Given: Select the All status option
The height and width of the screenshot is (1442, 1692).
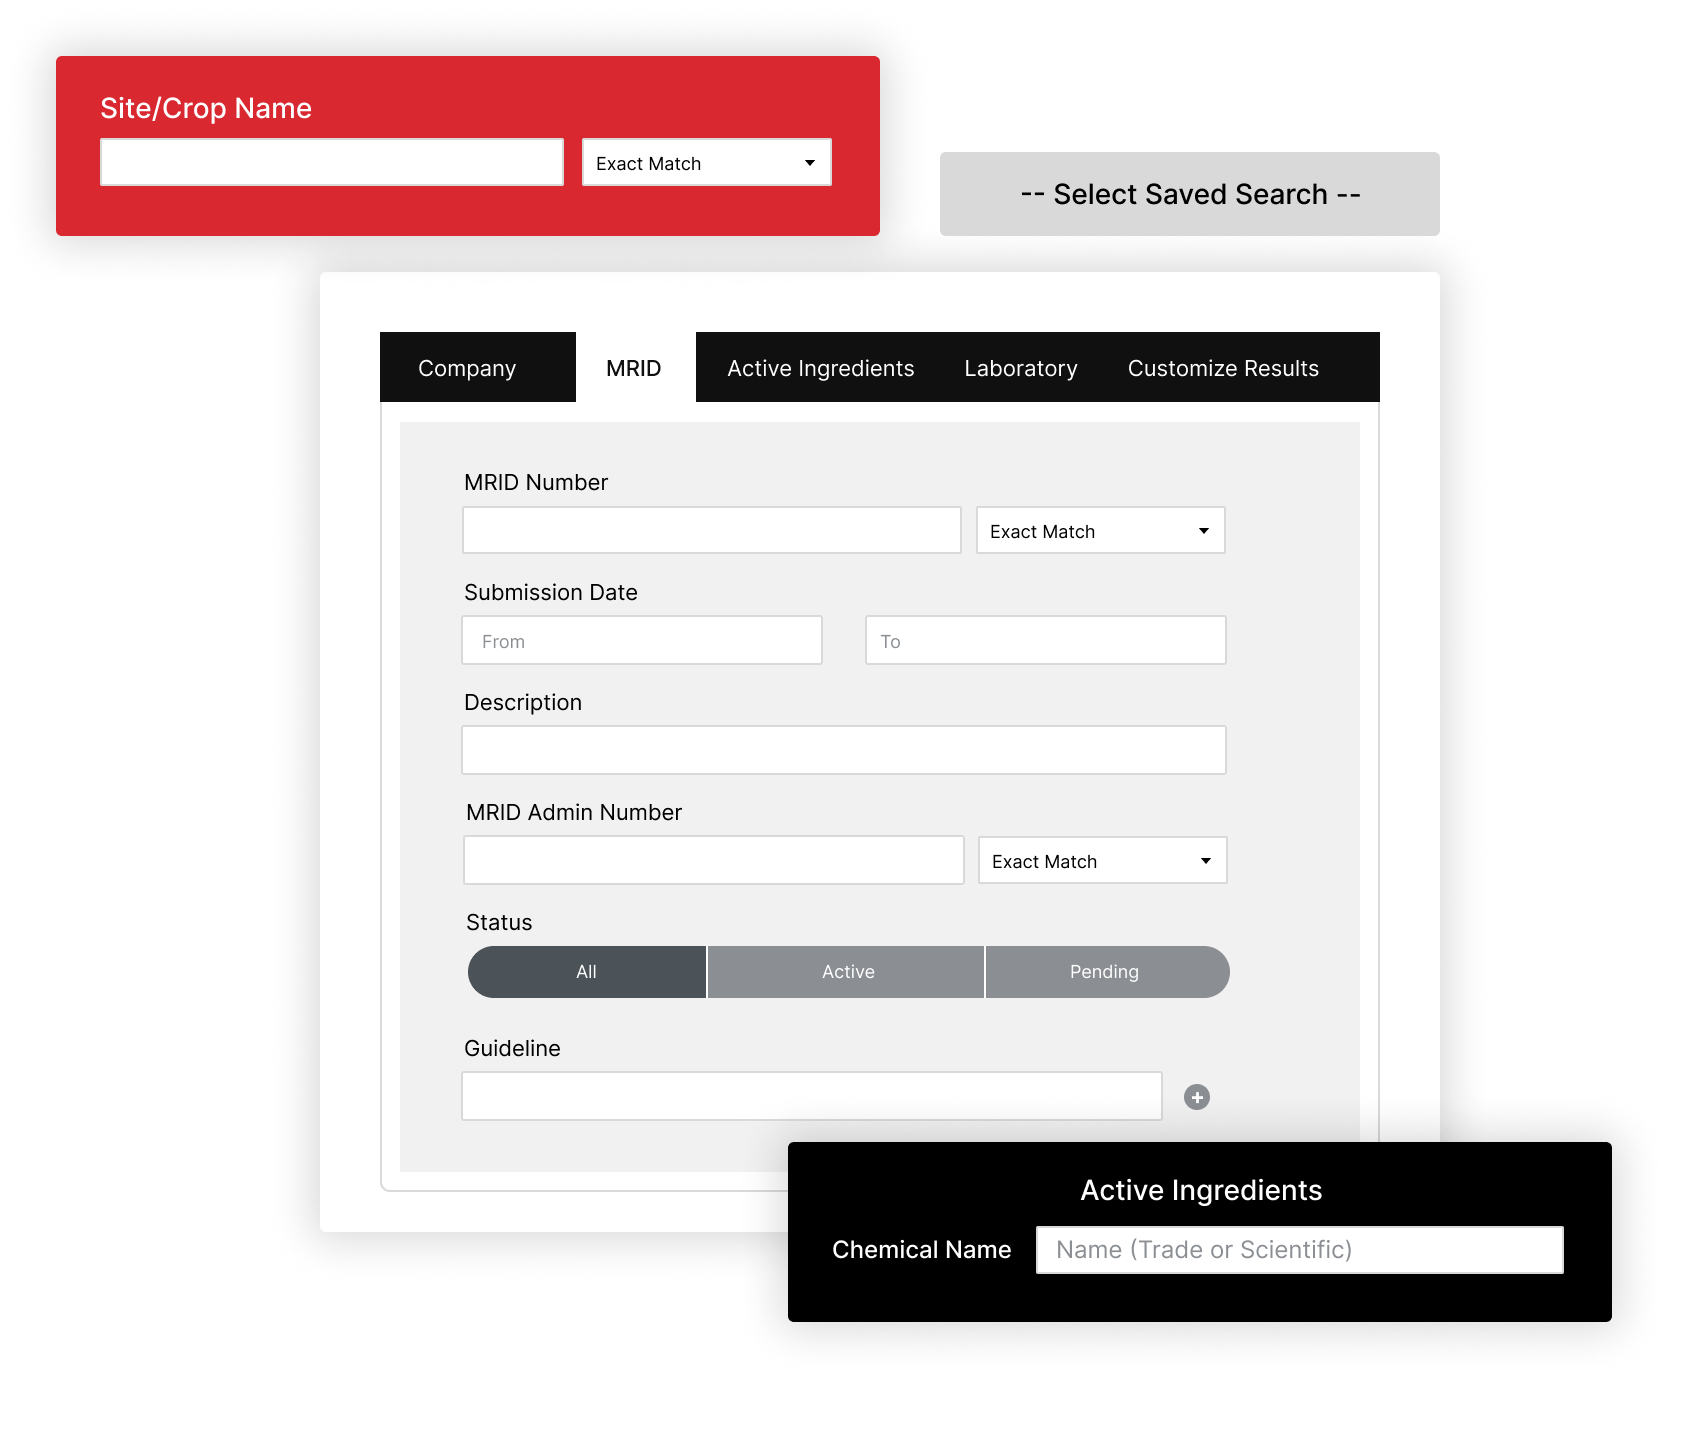Looking at the screenshot, I should (x=587, y=972).
